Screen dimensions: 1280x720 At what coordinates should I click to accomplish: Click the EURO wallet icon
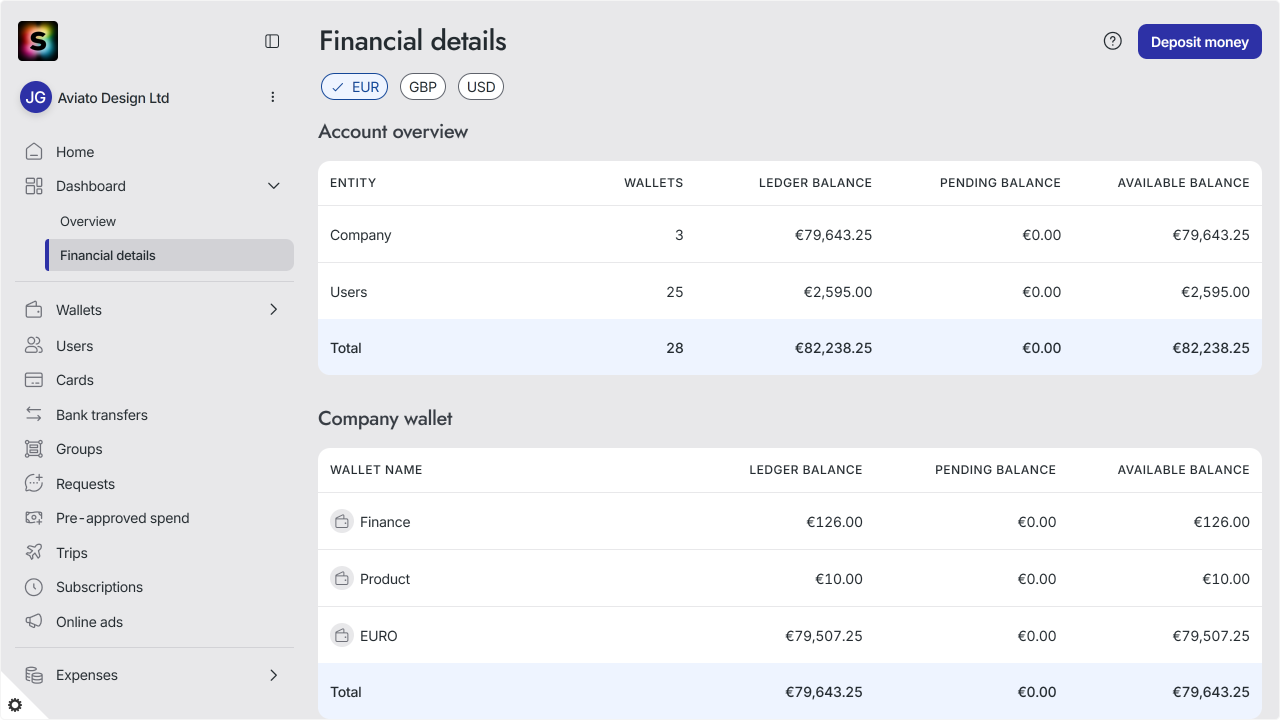pyautogui.click(x=342, y=636)
